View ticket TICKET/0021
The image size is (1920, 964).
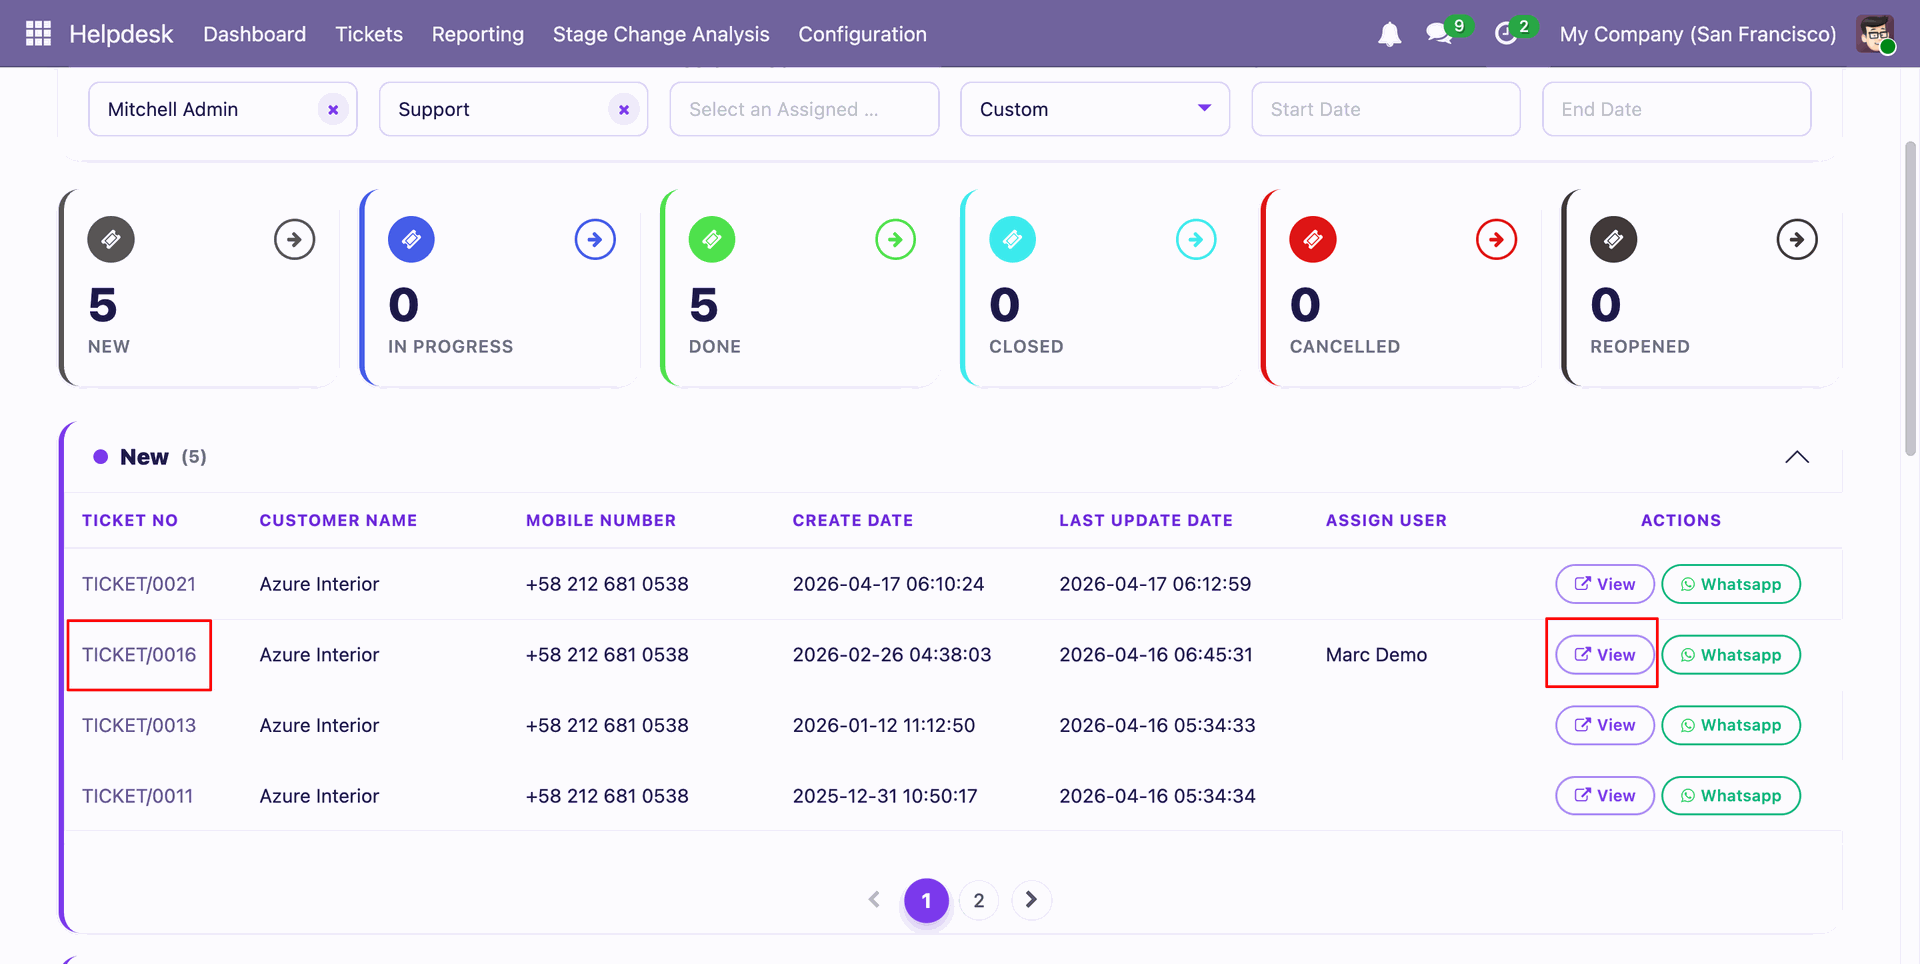pyautogui.click(x=1604, y=584)
